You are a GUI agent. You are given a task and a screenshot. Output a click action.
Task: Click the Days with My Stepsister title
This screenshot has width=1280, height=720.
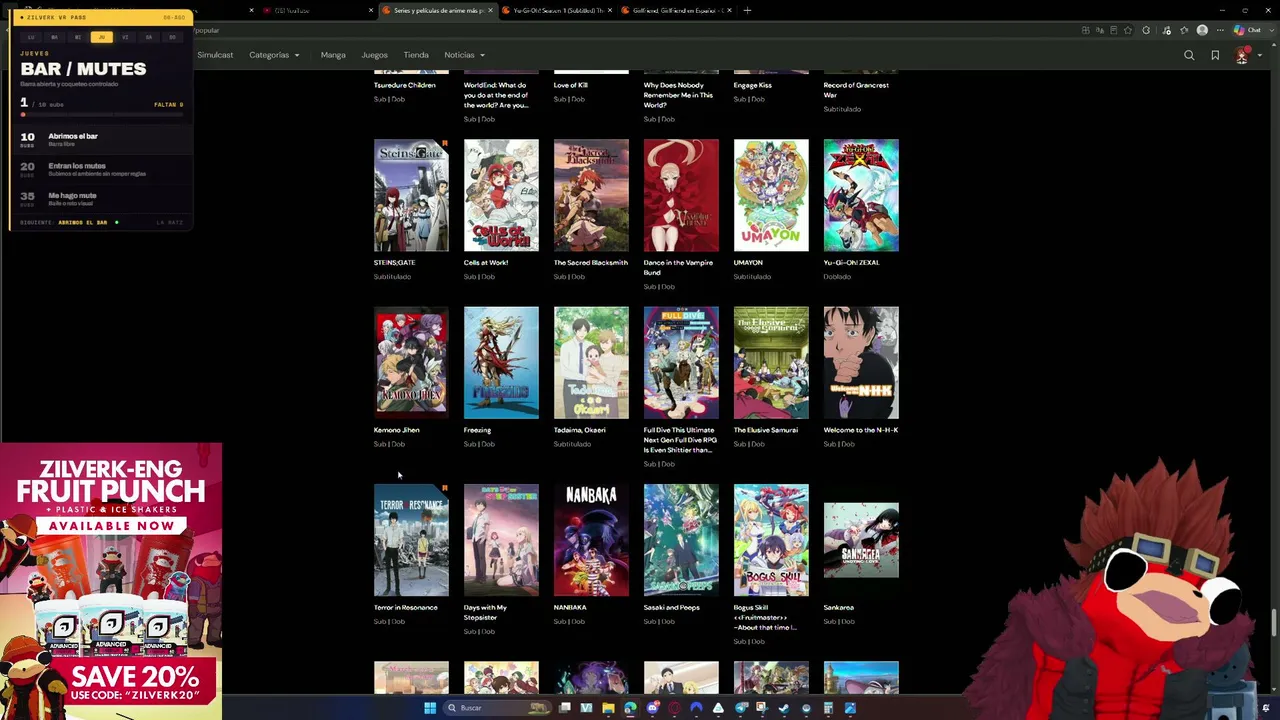tap(485, 612)
